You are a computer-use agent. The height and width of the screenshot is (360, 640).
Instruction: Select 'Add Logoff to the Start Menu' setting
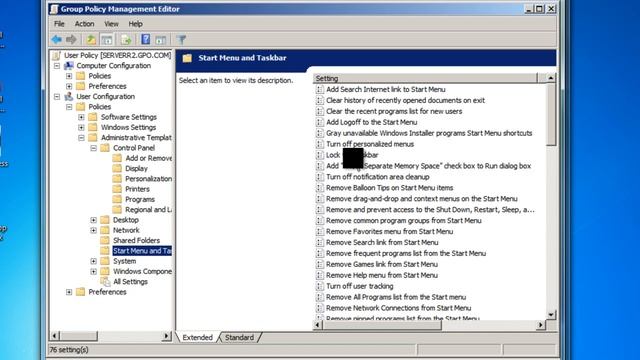[371, 122]
